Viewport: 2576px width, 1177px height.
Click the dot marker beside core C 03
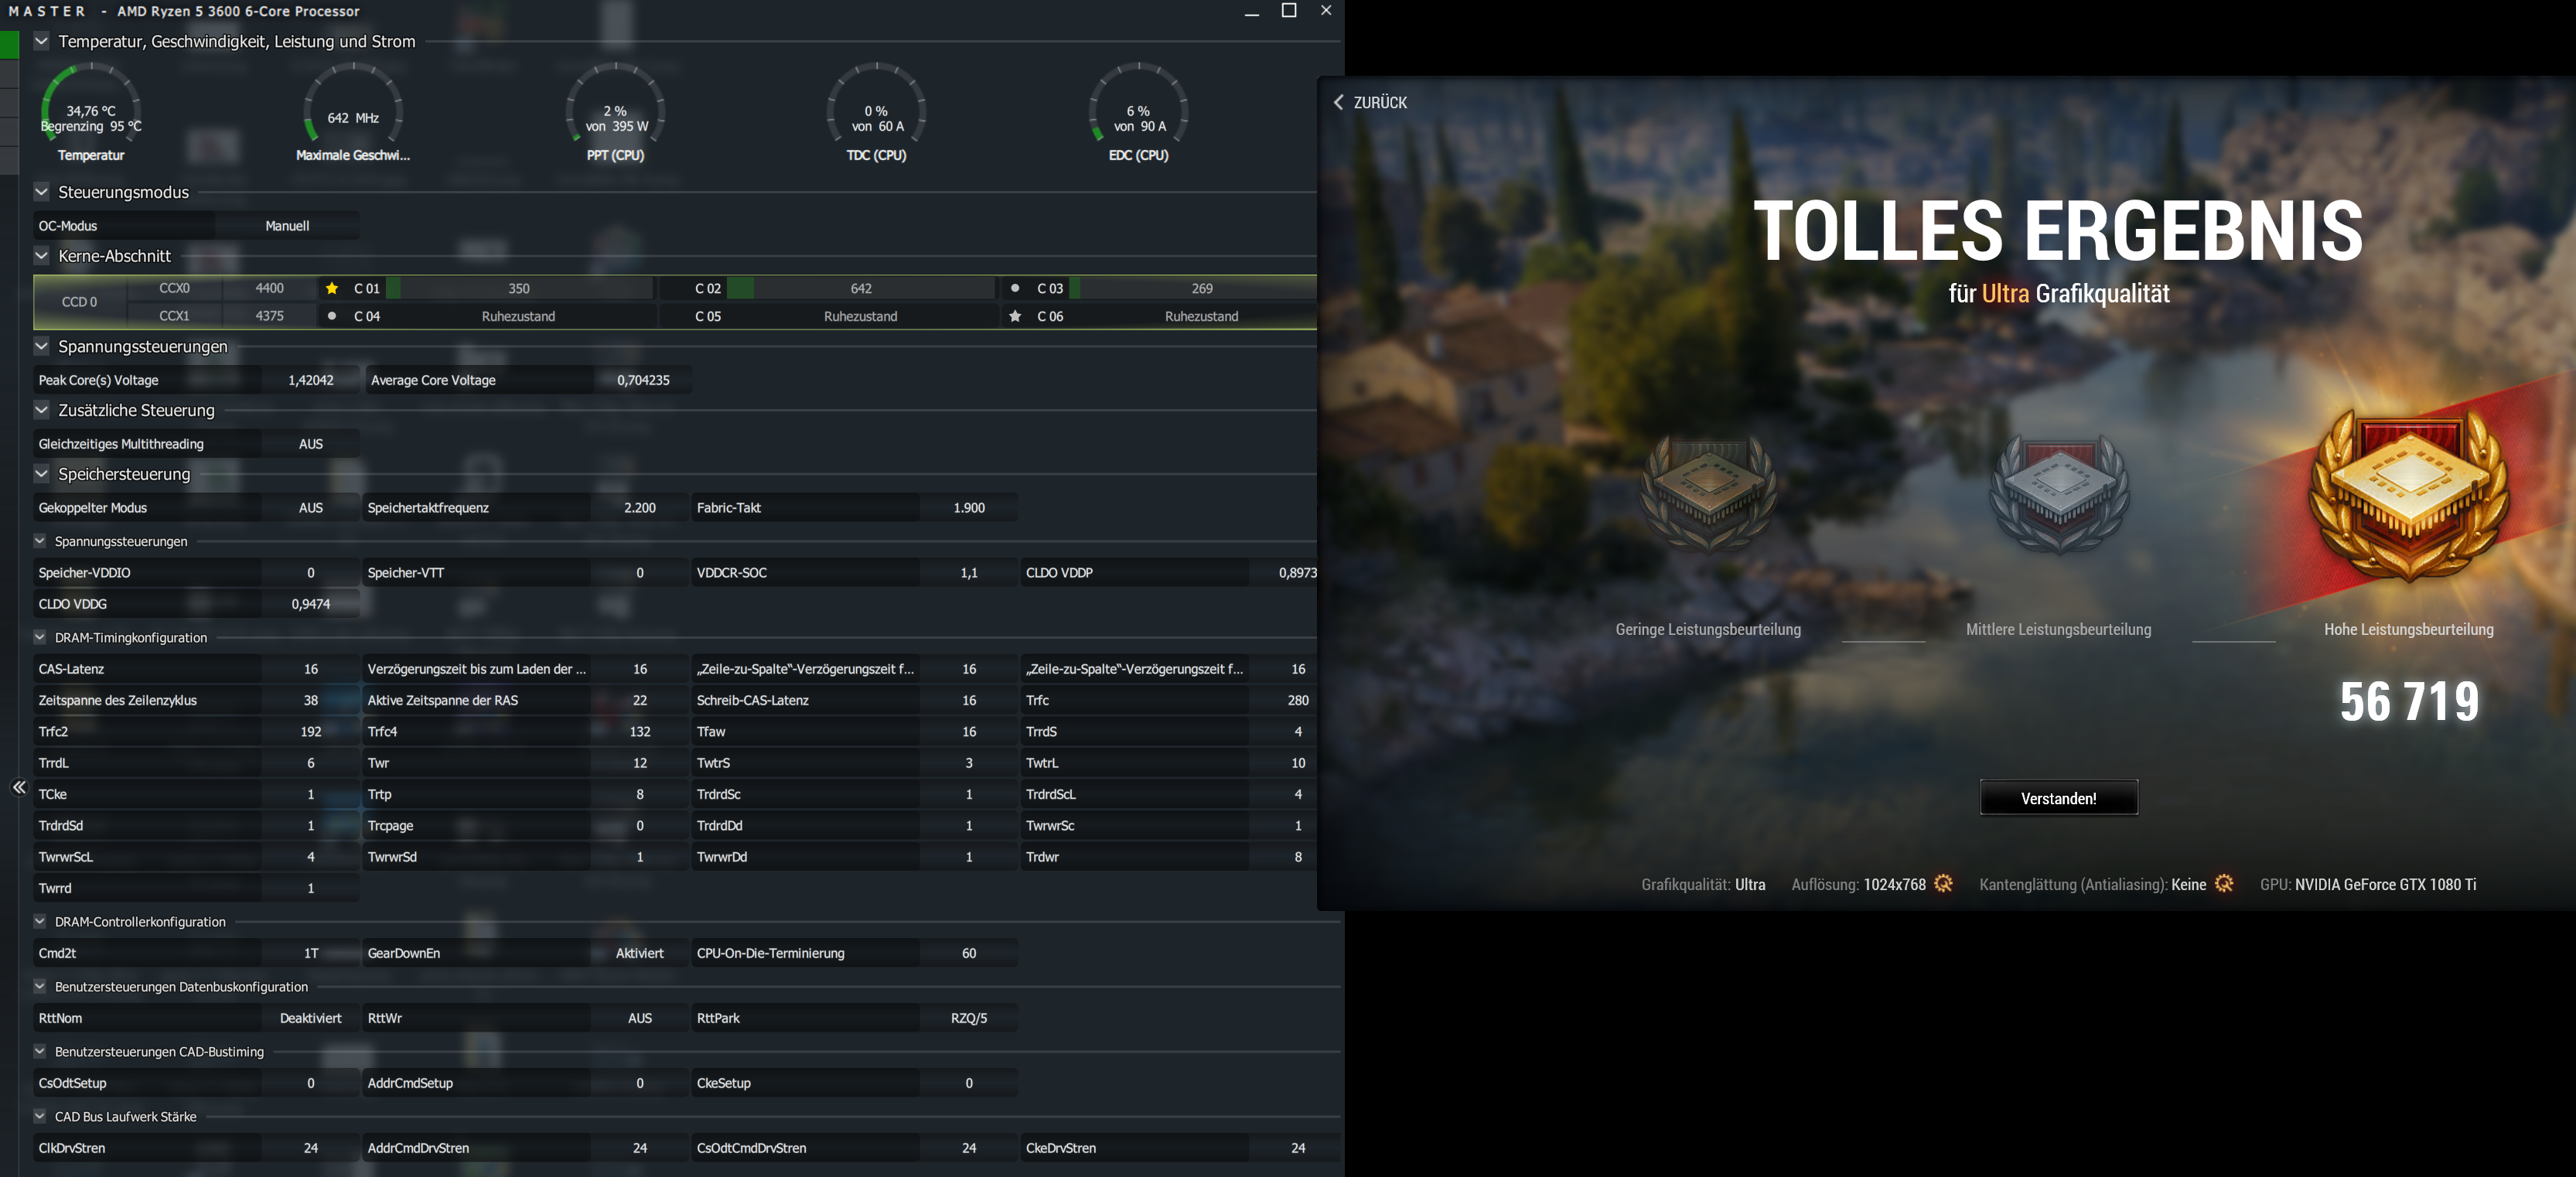[1015, 288]
